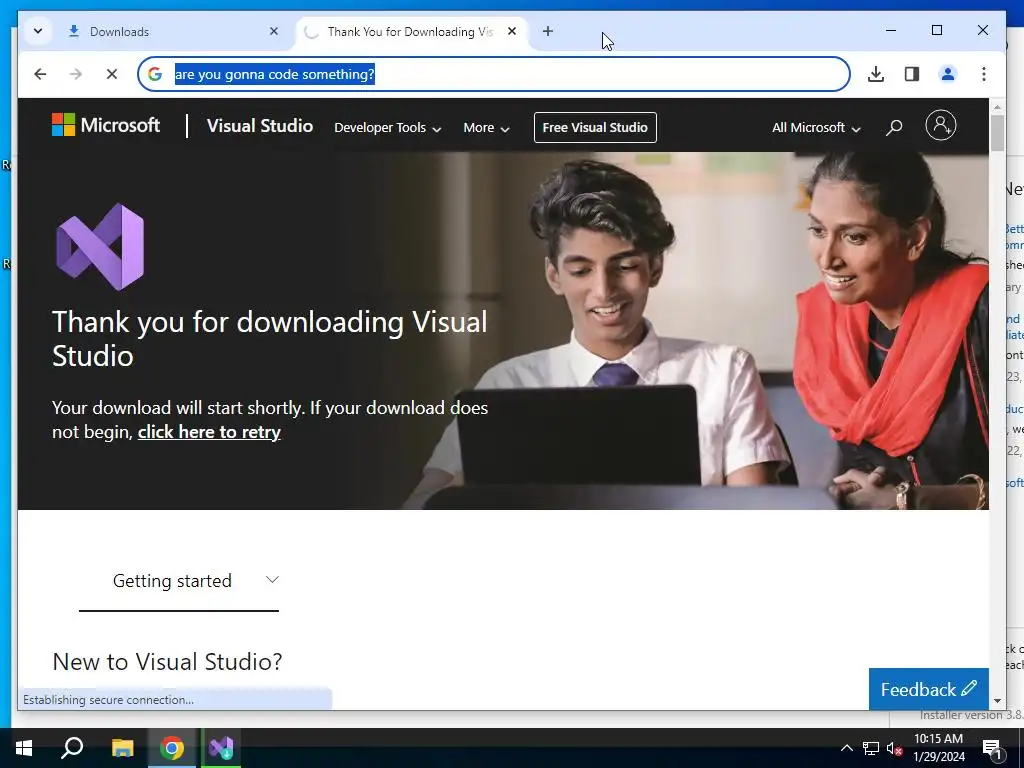Show hidden system tray icons
This screenshot has width=1024, height=768.
coord(846,748)
